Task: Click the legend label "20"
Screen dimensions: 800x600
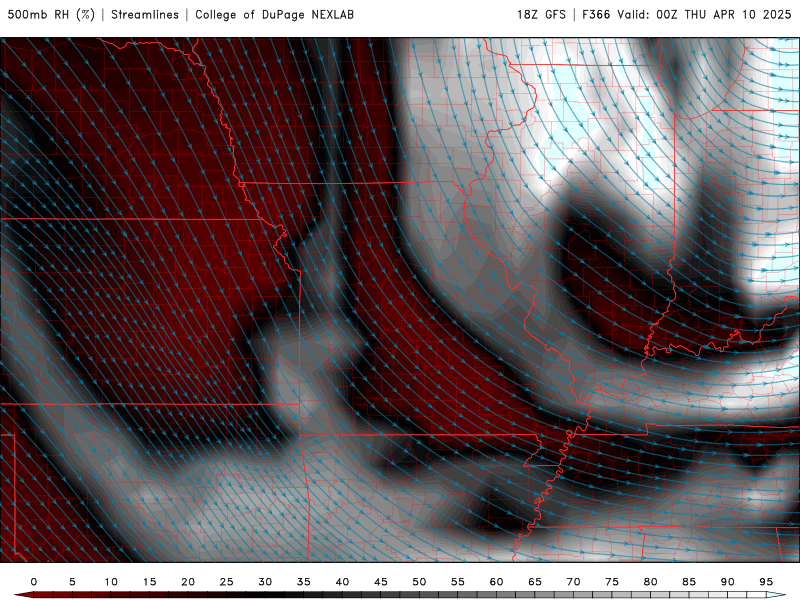Action: pyautogui.click(x=188, y=582)
